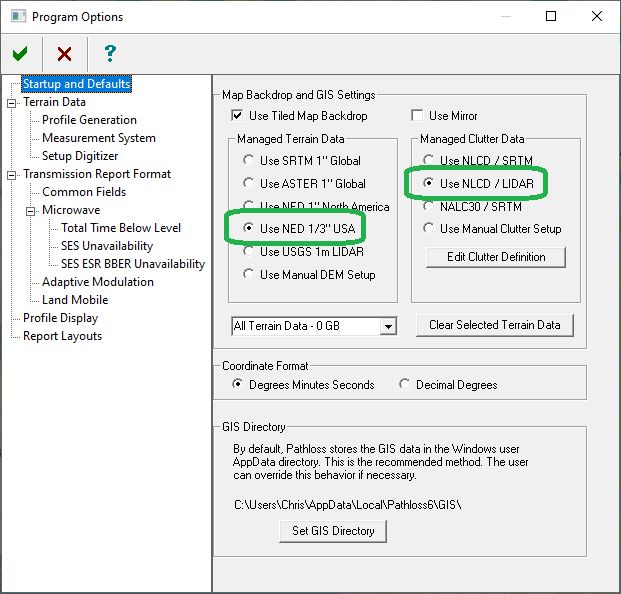Screen dimensions: 621x594
Task: Click the red X cancel icon
Action: [x=64, y=54]
